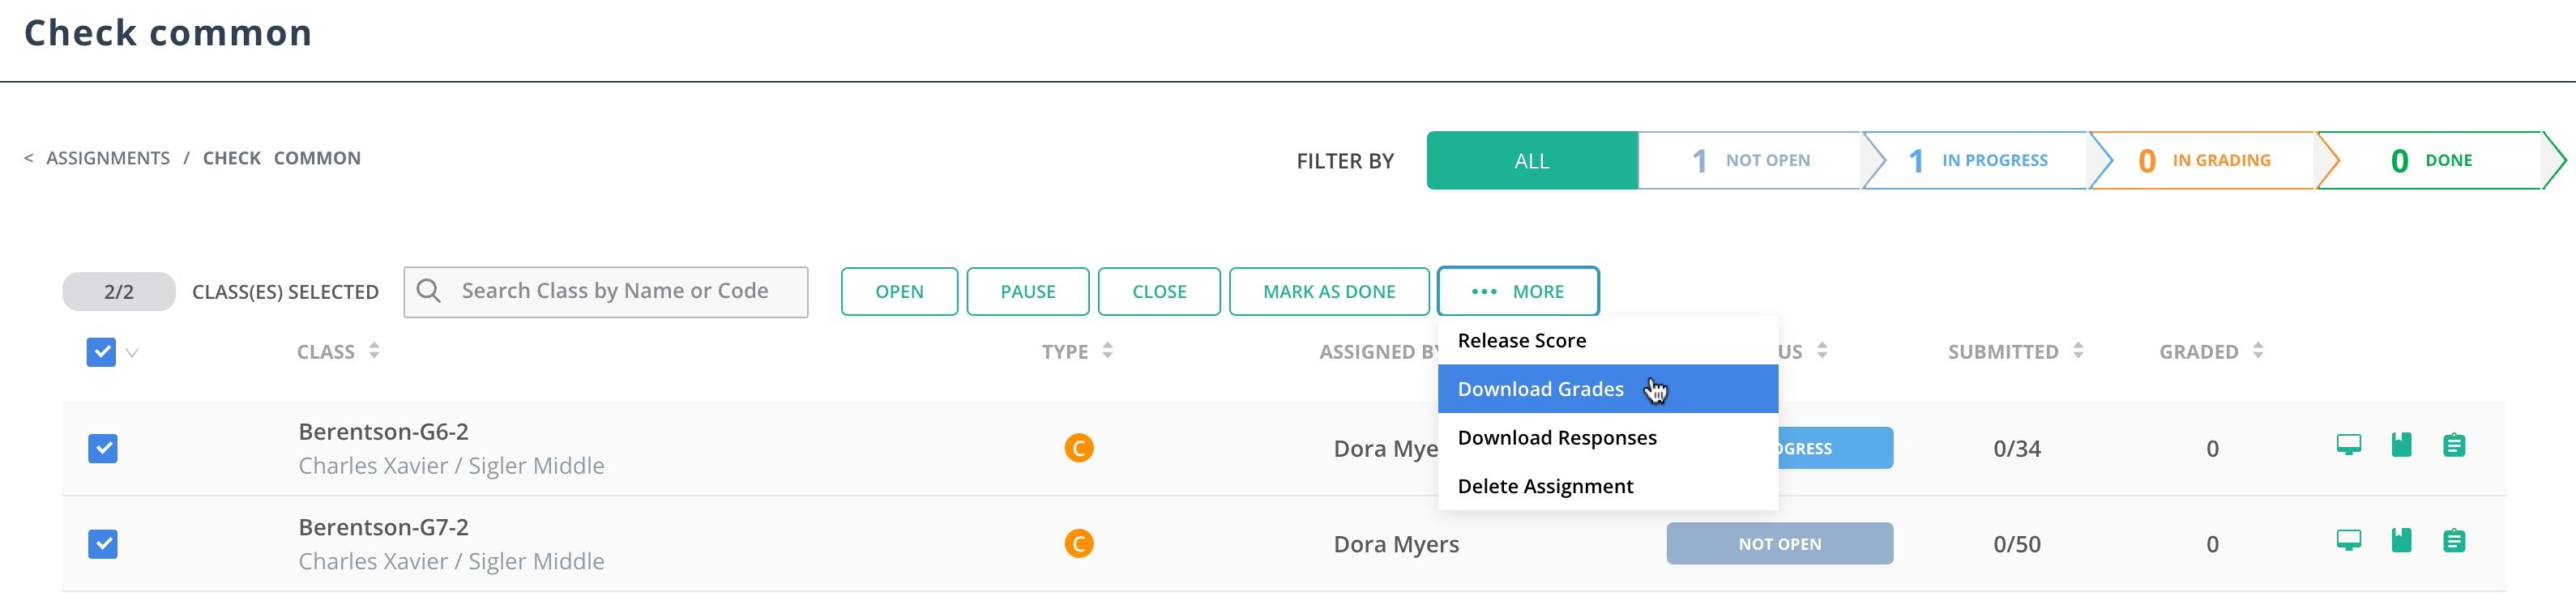Viewport: 2576px width, 609px height.
Task: Filter by In Progress status
Action: [1977, 160]
